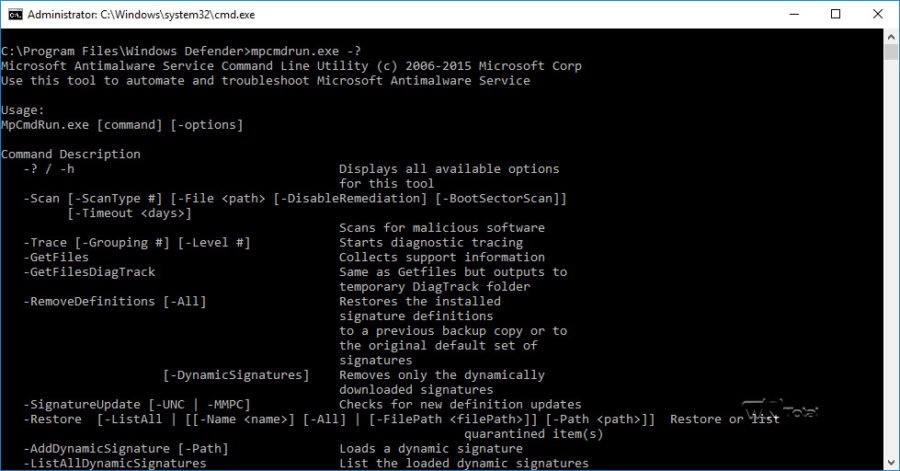Click the '-Restore [-ListAll |' command line

[x=339, y=419]
